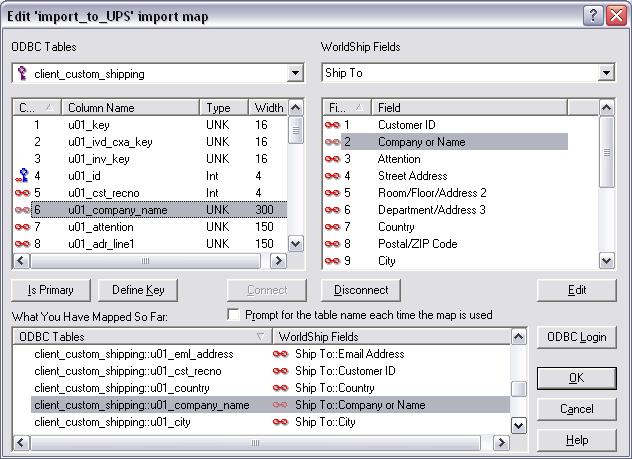Sort mapped list by ODBC Tables header
Screen dimensions: 632x459
click(x=143, y=336)
